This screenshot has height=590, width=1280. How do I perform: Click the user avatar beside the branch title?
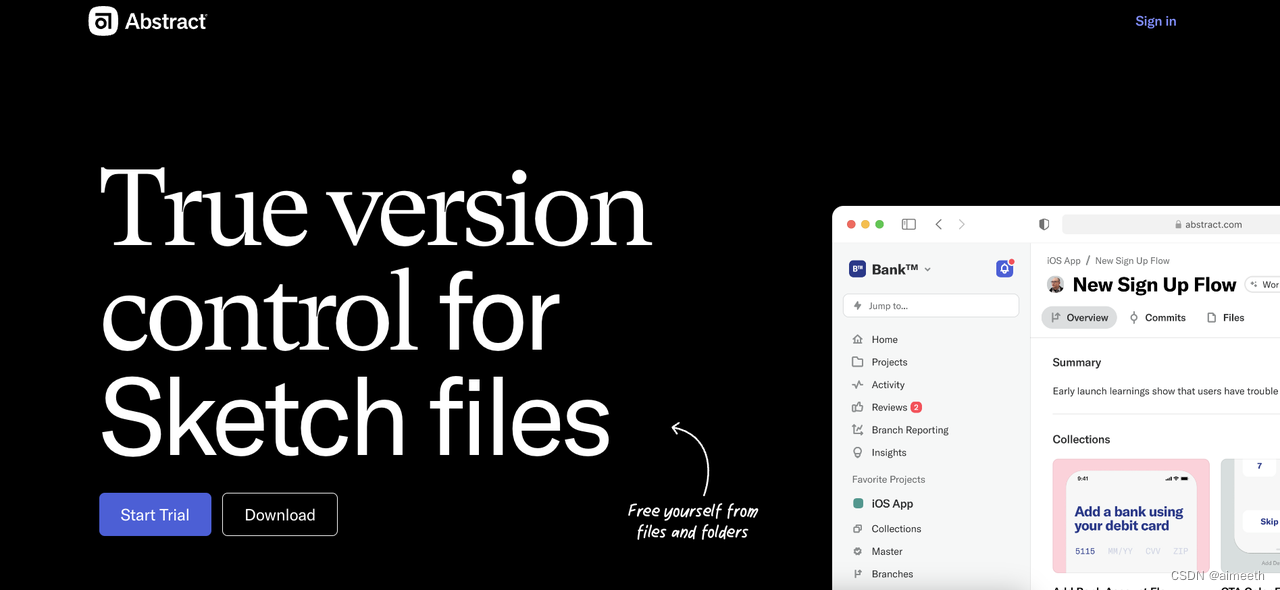[1055, 285]
